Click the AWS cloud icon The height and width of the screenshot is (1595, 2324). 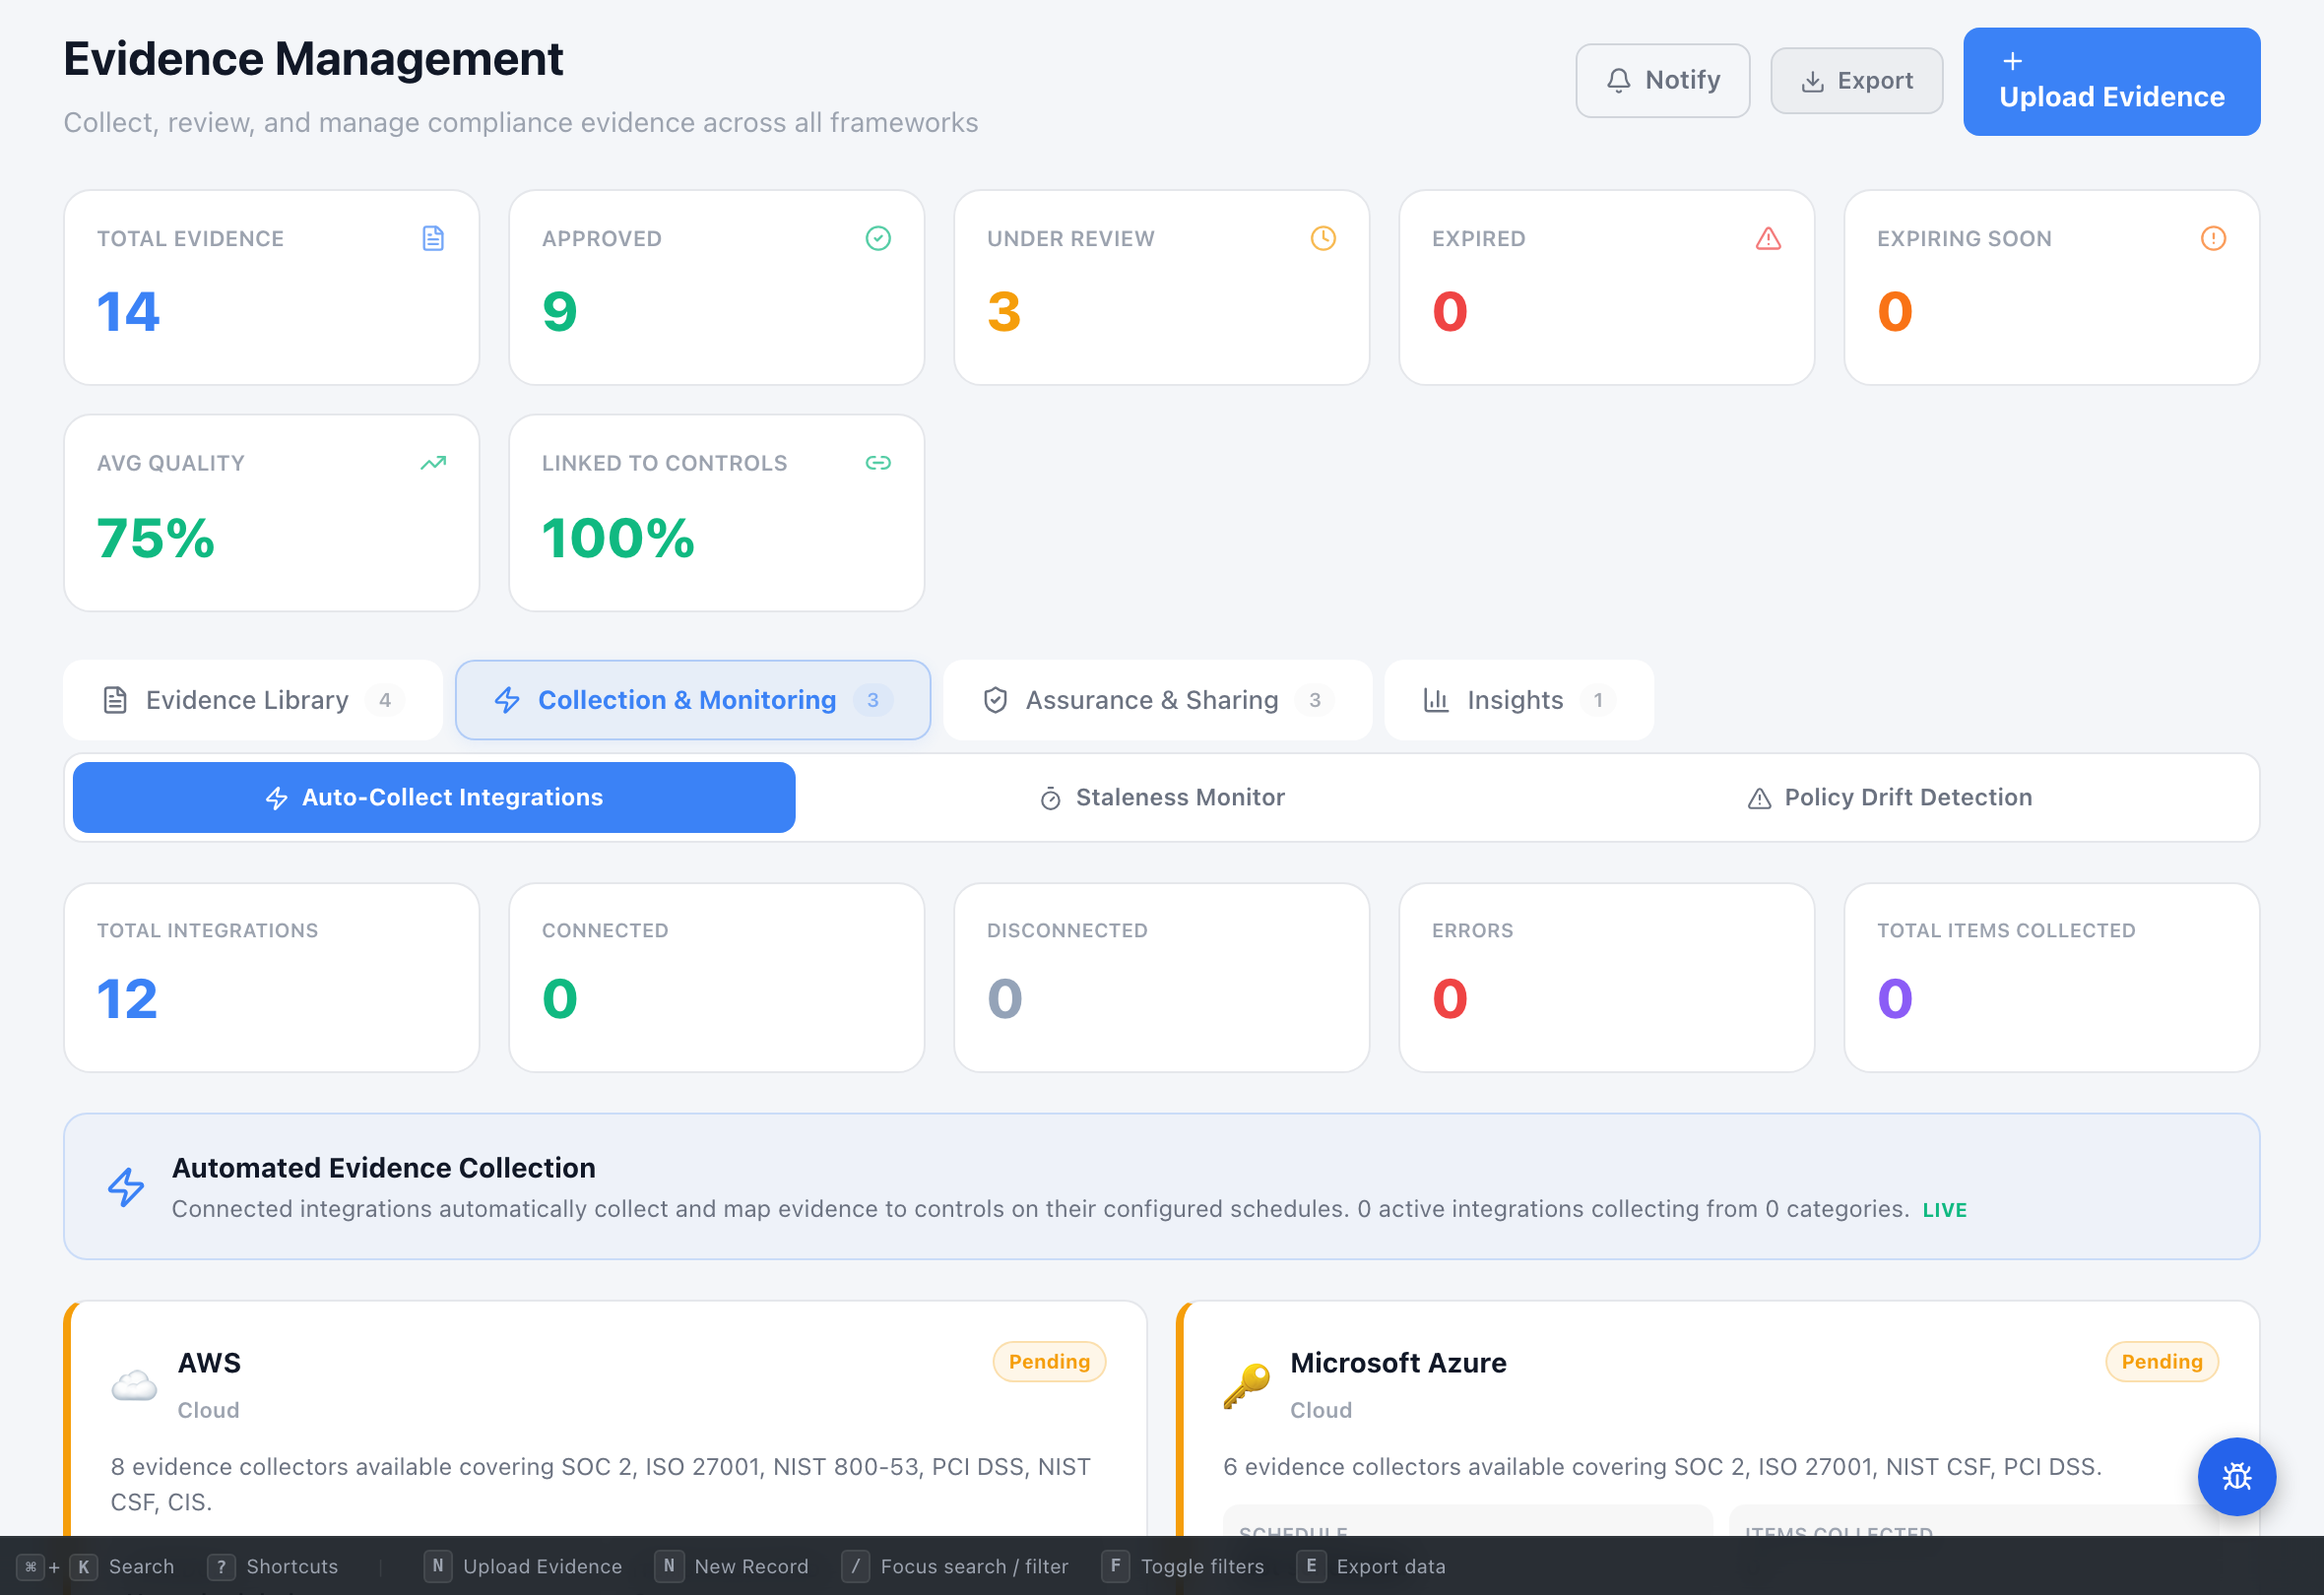click(134, 1385)
